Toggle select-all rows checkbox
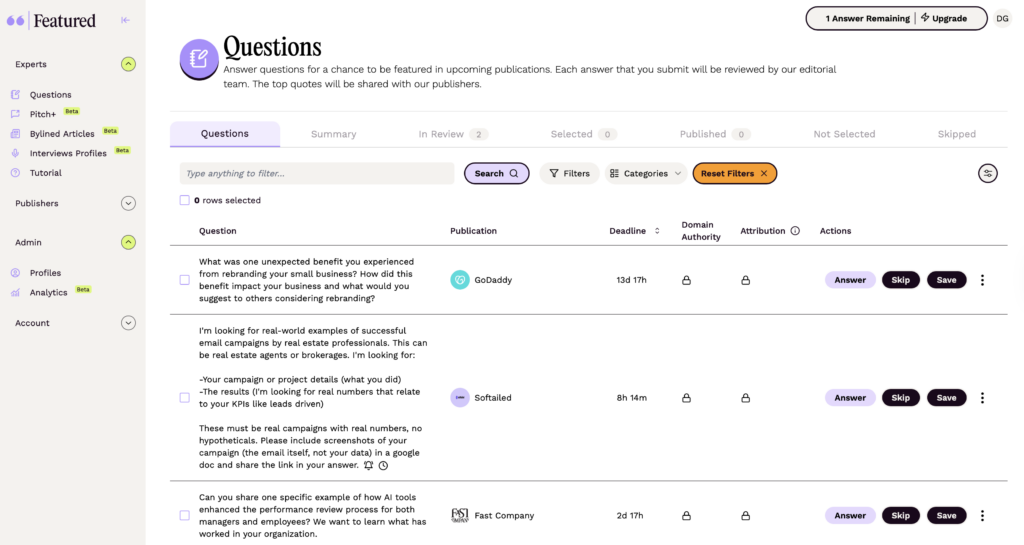1024x545 pixels. [185, 200]
